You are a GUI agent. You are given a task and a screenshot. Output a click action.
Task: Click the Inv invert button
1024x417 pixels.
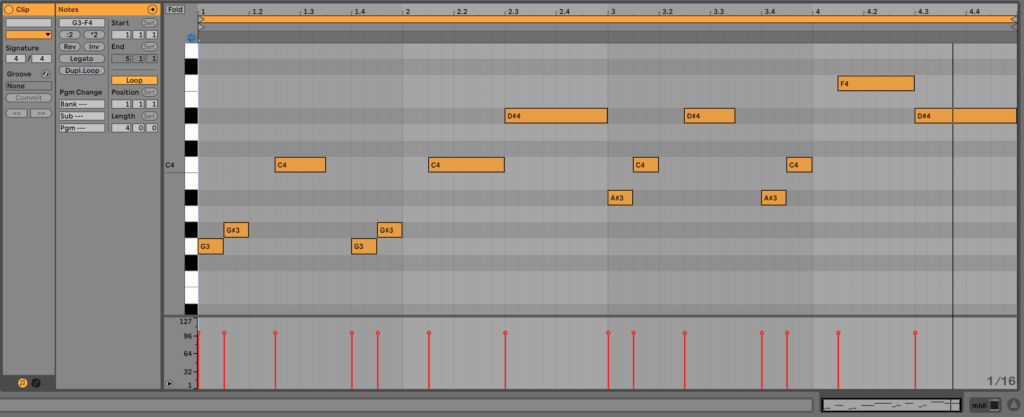[94, 47]
